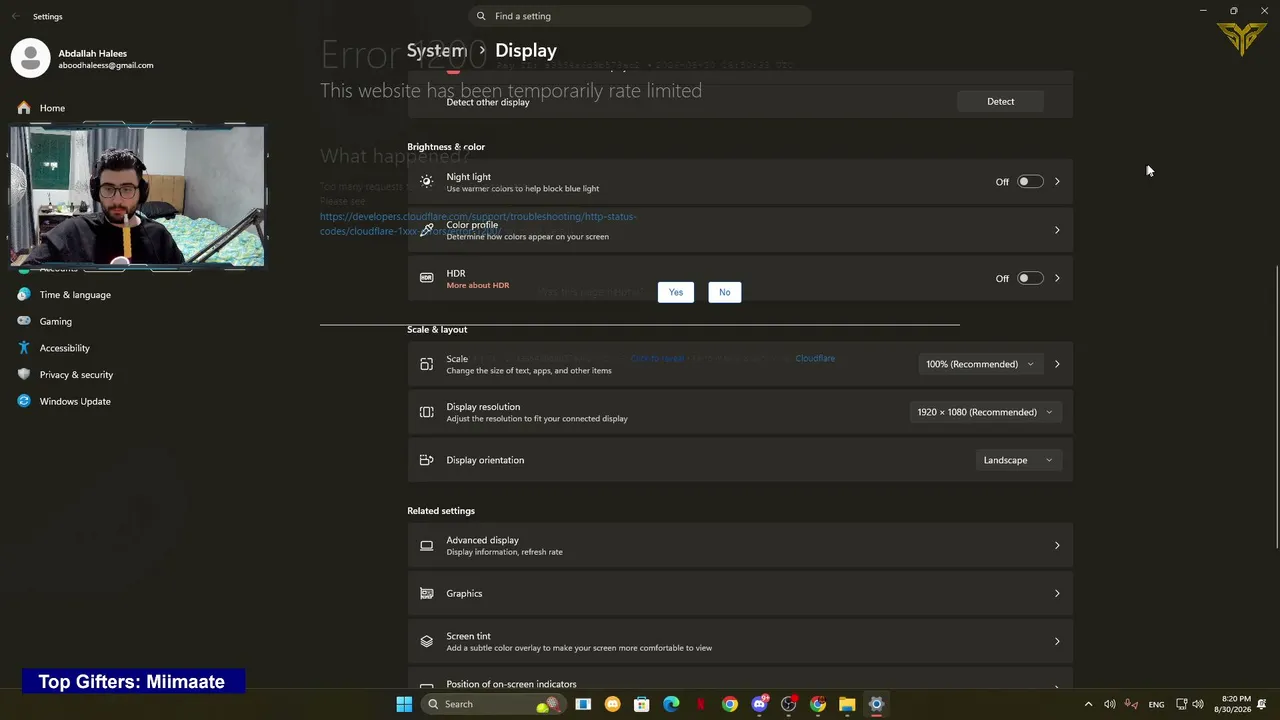Click the "Detect other display" text
Image resolution: width=1280 pixels, height=720 pixels.
pyautogui.click(x=488, y=102)
